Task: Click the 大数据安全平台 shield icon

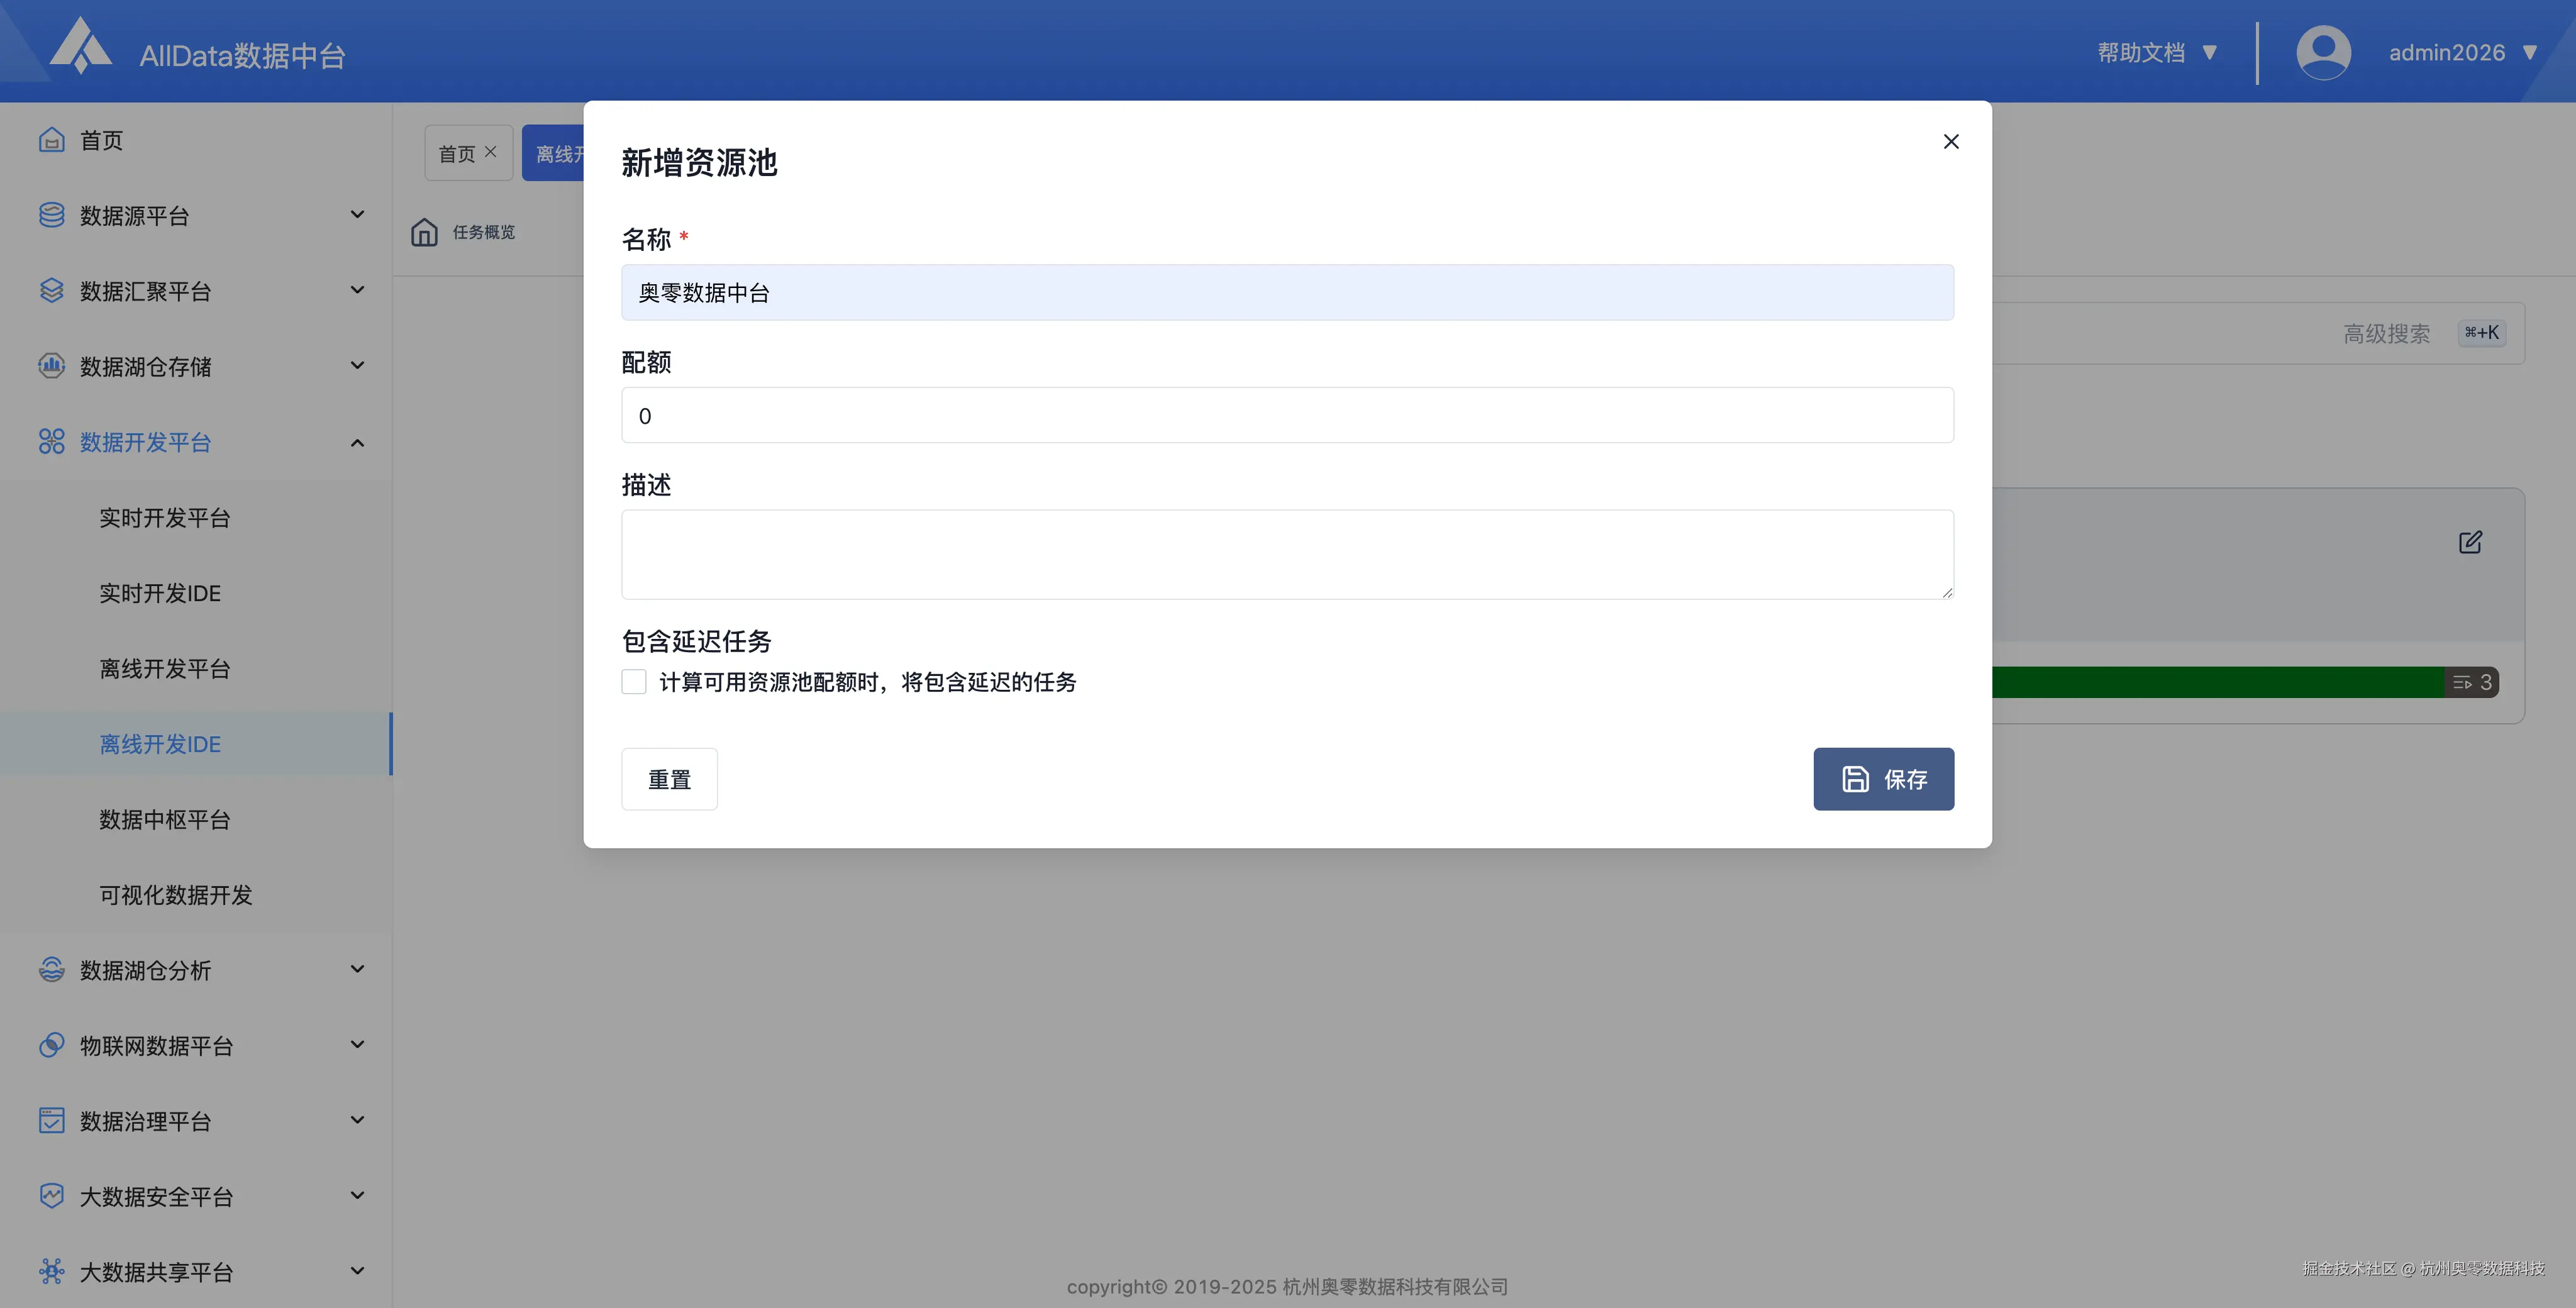Action: pos(51,1196)
